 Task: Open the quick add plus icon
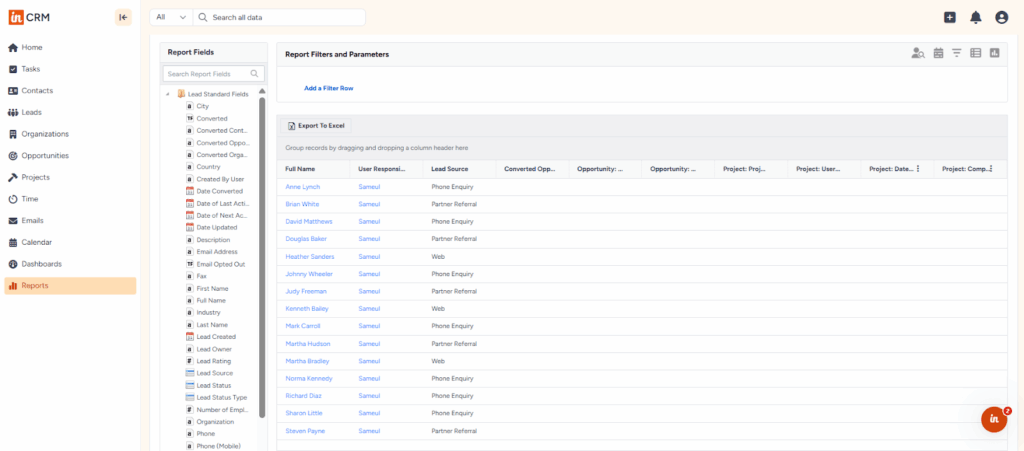click(949, 17)
